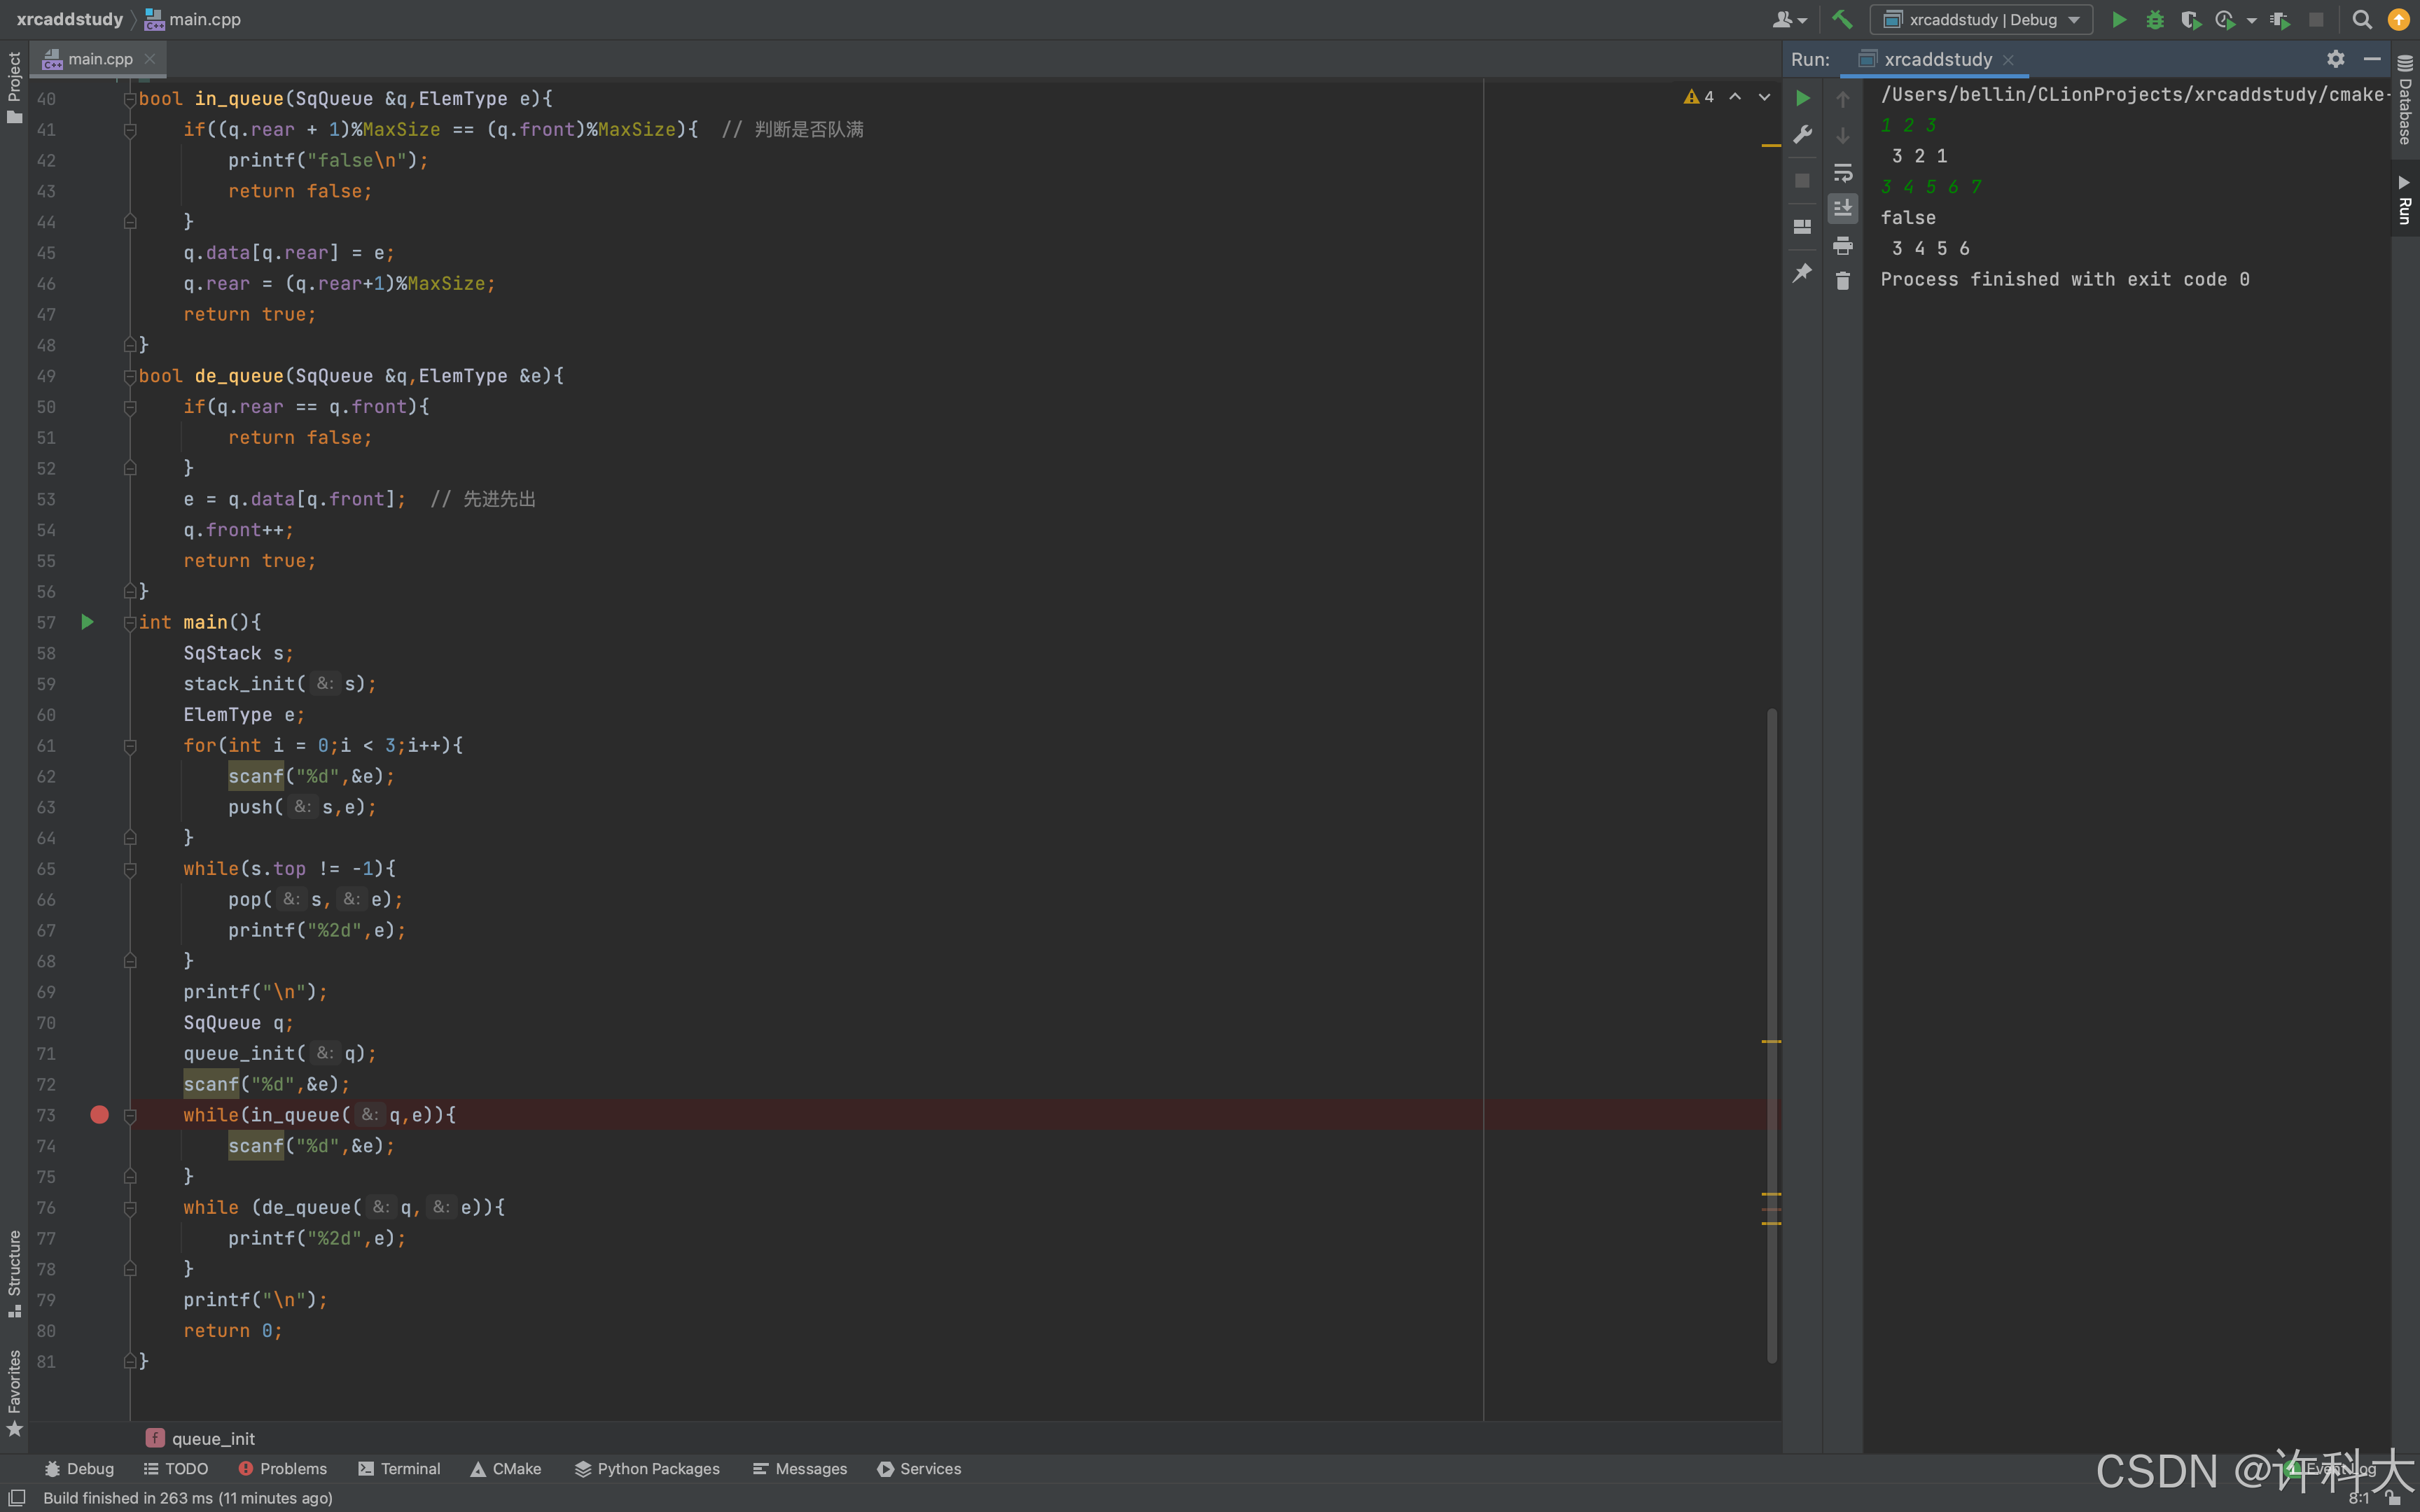The height and width of the screenshot is (1512, 2420).
Task: Click the Rerun icon in the Run panel
Action: click(x=1803, y=98)
